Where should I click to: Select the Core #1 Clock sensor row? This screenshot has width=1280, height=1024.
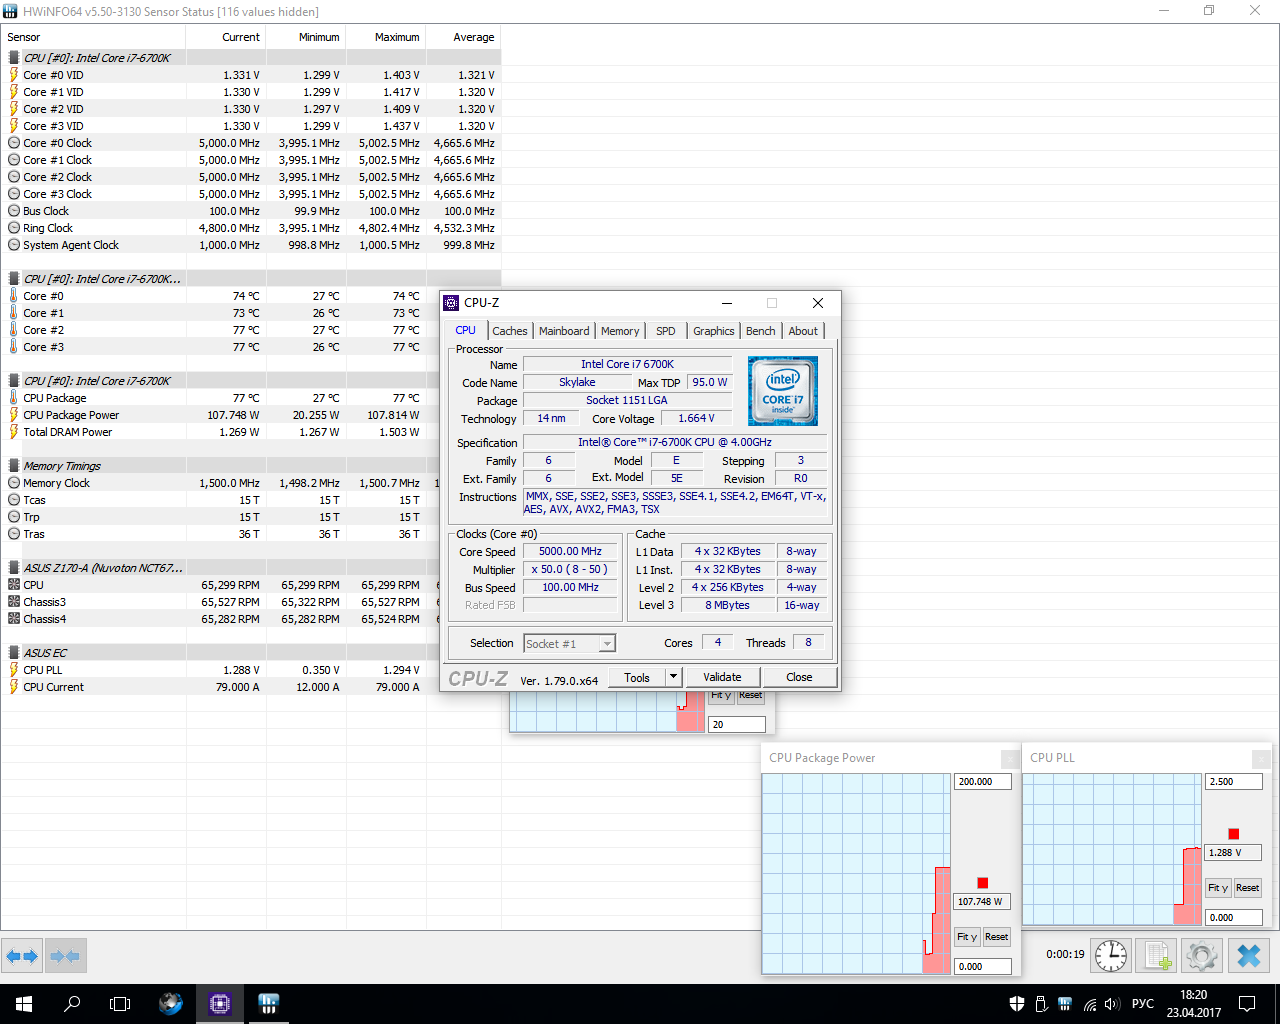[251, 160]
